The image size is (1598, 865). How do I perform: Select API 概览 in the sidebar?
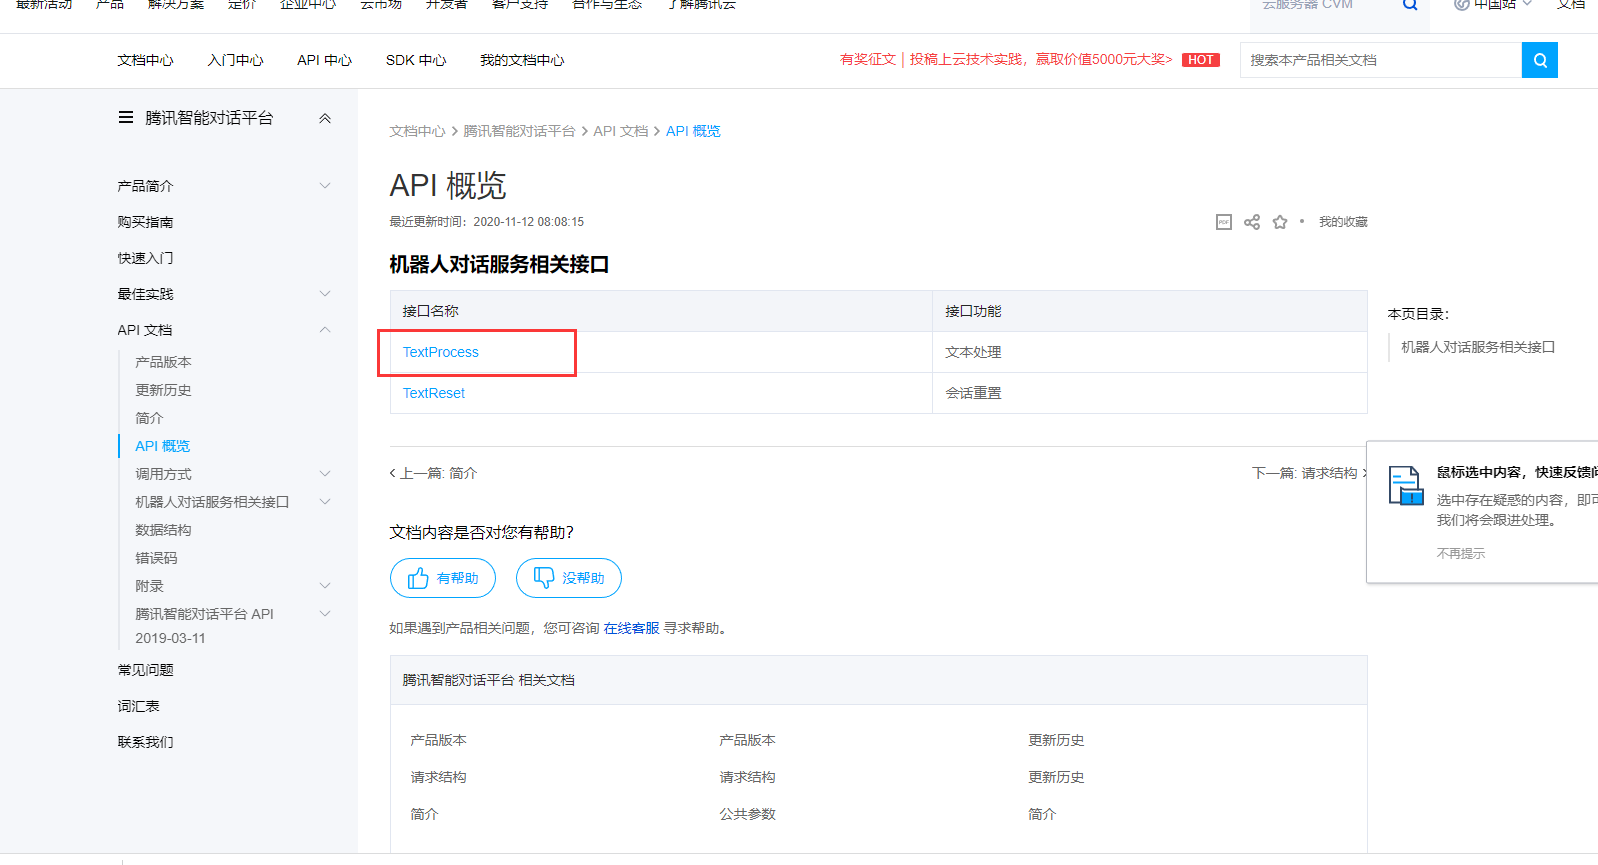tap(162, 446)
